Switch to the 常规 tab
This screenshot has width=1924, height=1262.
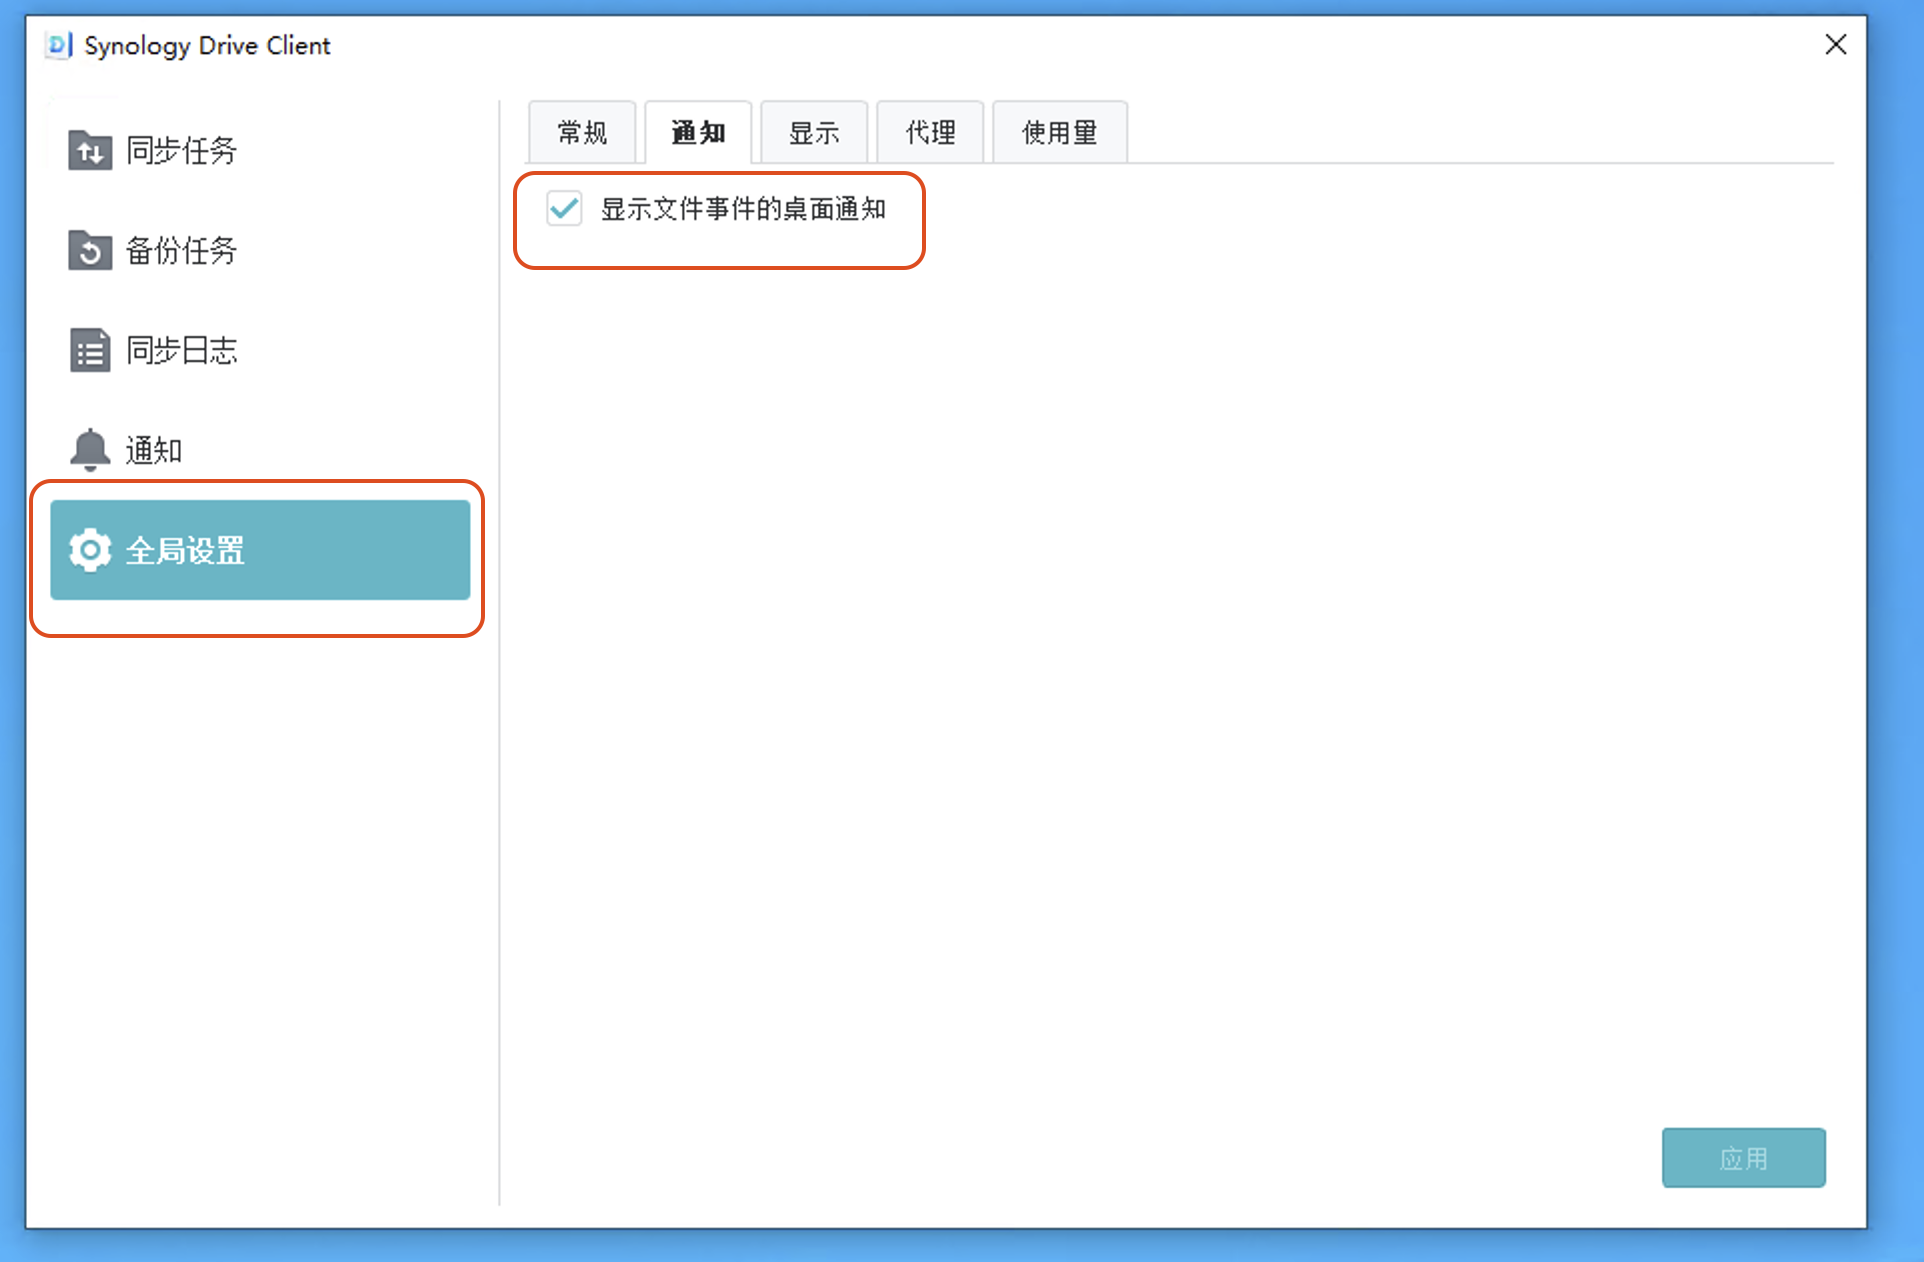(x=582, y=132)
